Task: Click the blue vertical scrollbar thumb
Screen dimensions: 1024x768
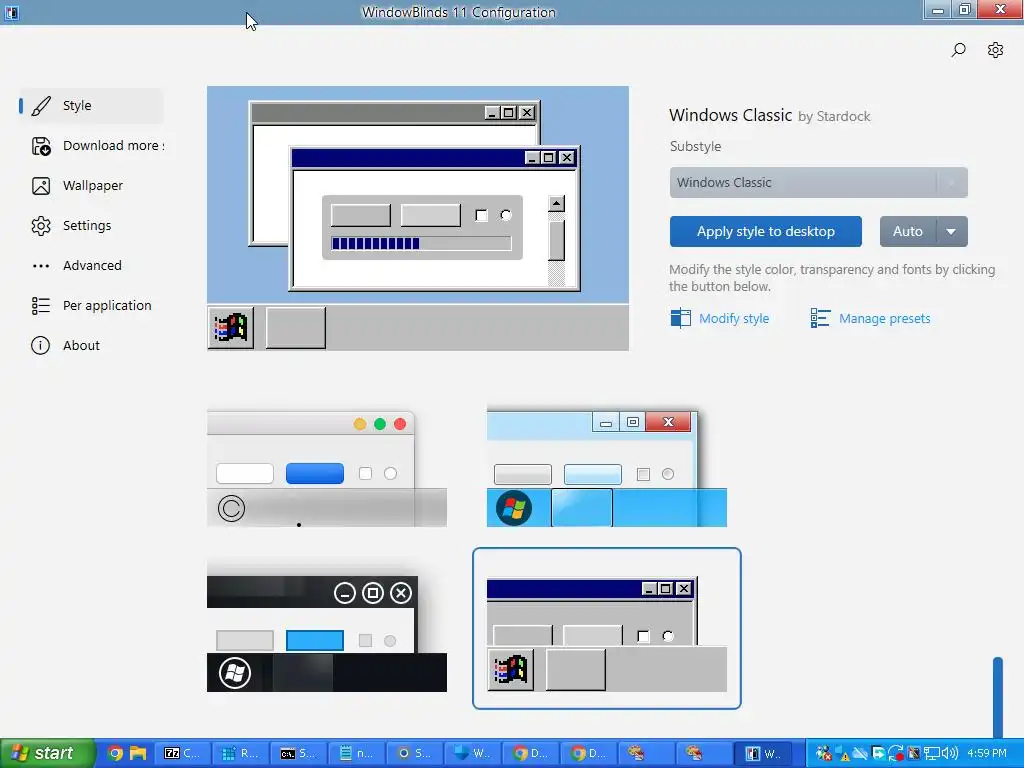Action: (x=998, y=697)
